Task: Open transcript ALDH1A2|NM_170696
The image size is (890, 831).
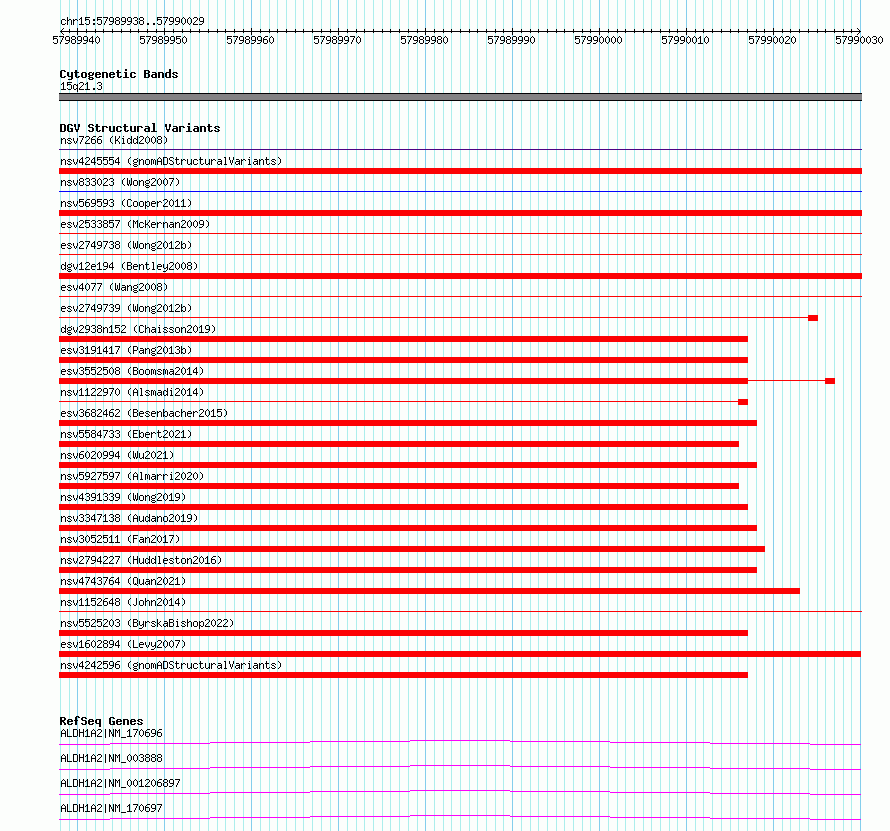Action: (111, 733)
